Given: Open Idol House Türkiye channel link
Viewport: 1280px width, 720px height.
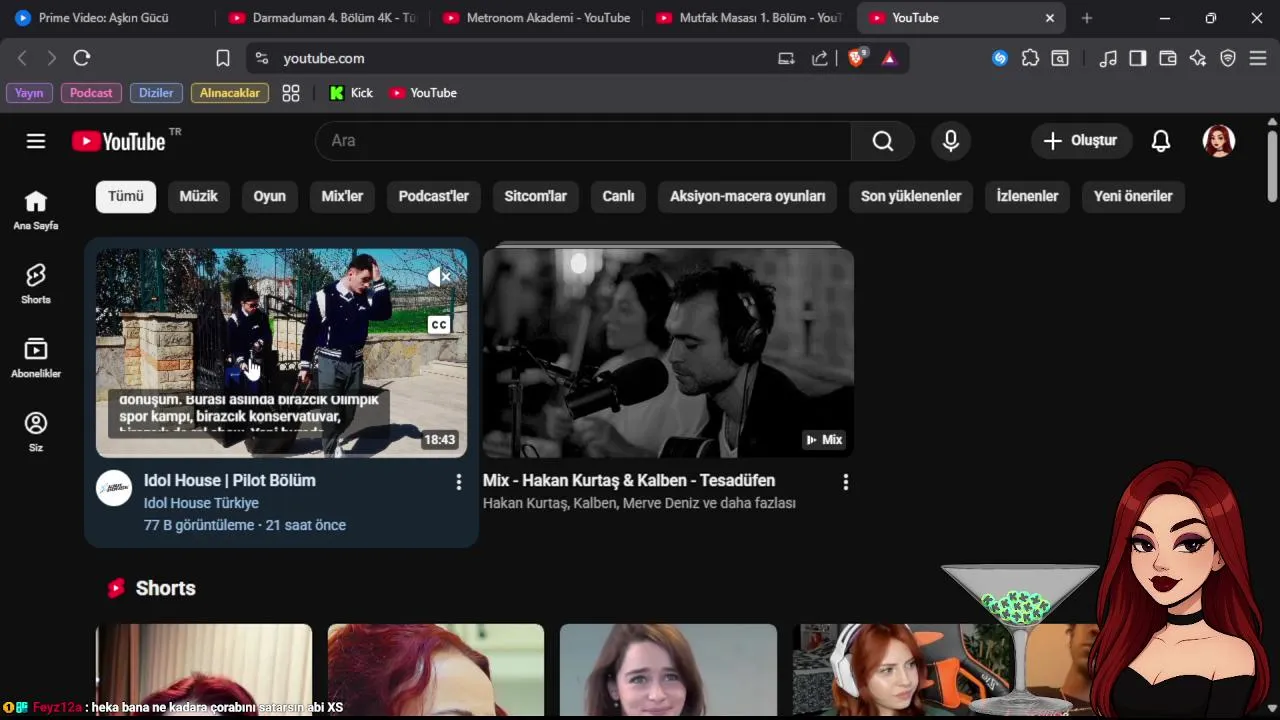Looking at the screenshot, I should [x=201, y=503].
